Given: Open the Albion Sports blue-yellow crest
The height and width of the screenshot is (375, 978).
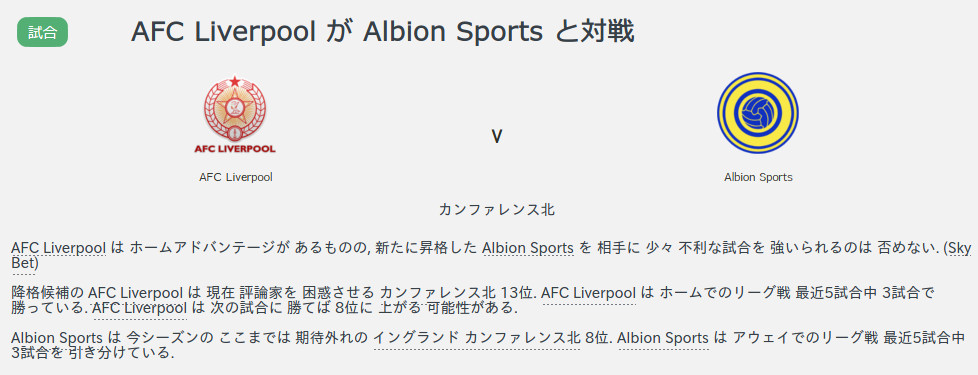Looking at the screenshot, I should [758, 113].
